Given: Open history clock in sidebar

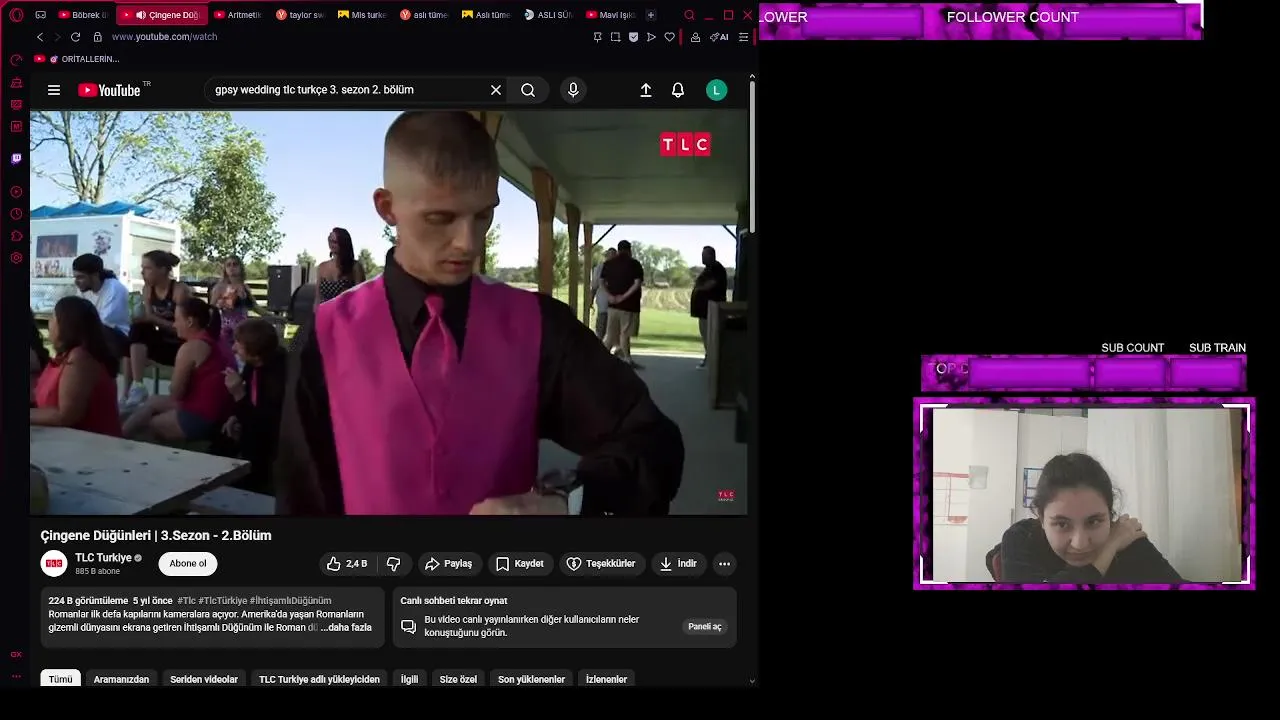Looking at the screenshot, I should [16, 214].
